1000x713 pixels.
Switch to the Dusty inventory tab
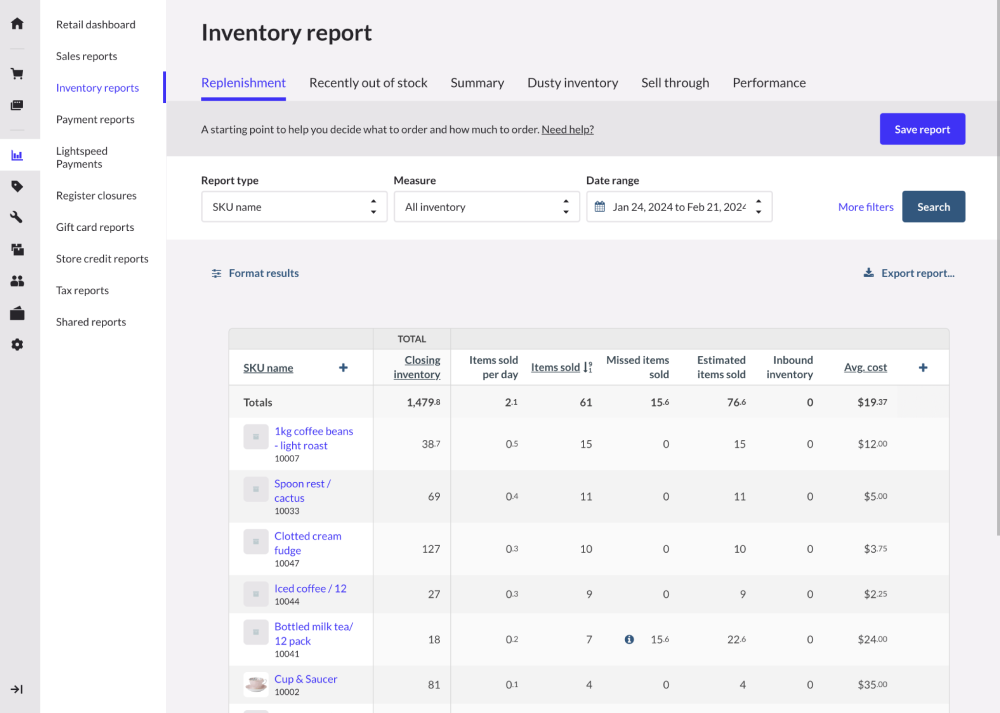572,83
